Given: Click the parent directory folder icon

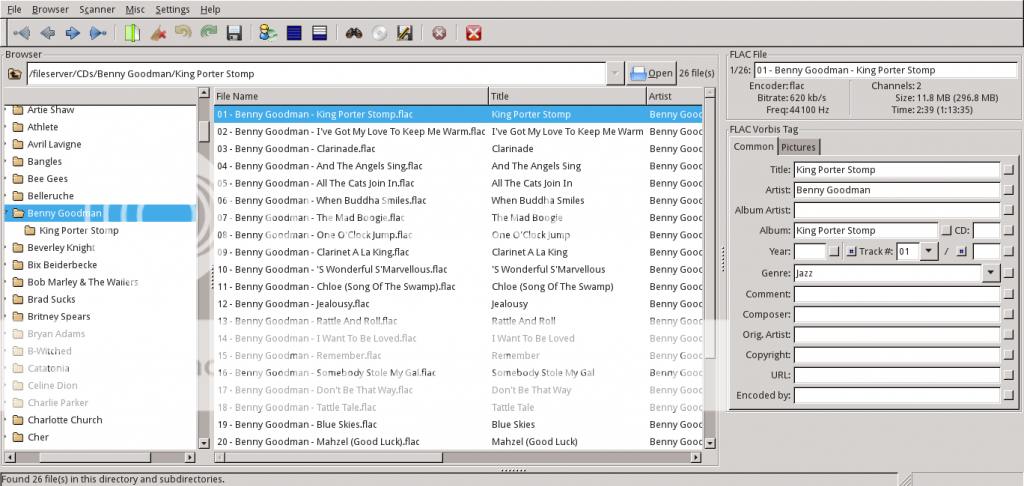Looking at the screenshot, I should [x=15, y=74].
